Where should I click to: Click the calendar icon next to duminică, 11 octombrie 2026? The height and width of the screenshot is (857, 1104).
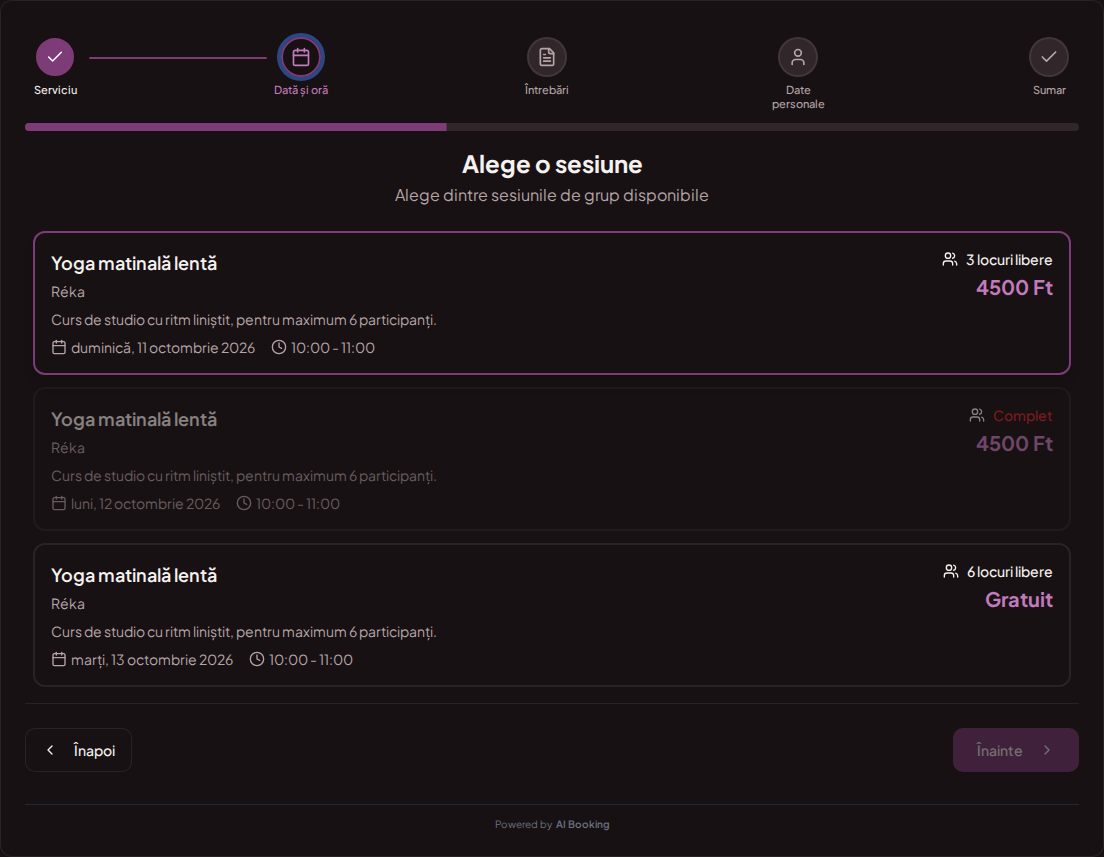tap(59, 347)
